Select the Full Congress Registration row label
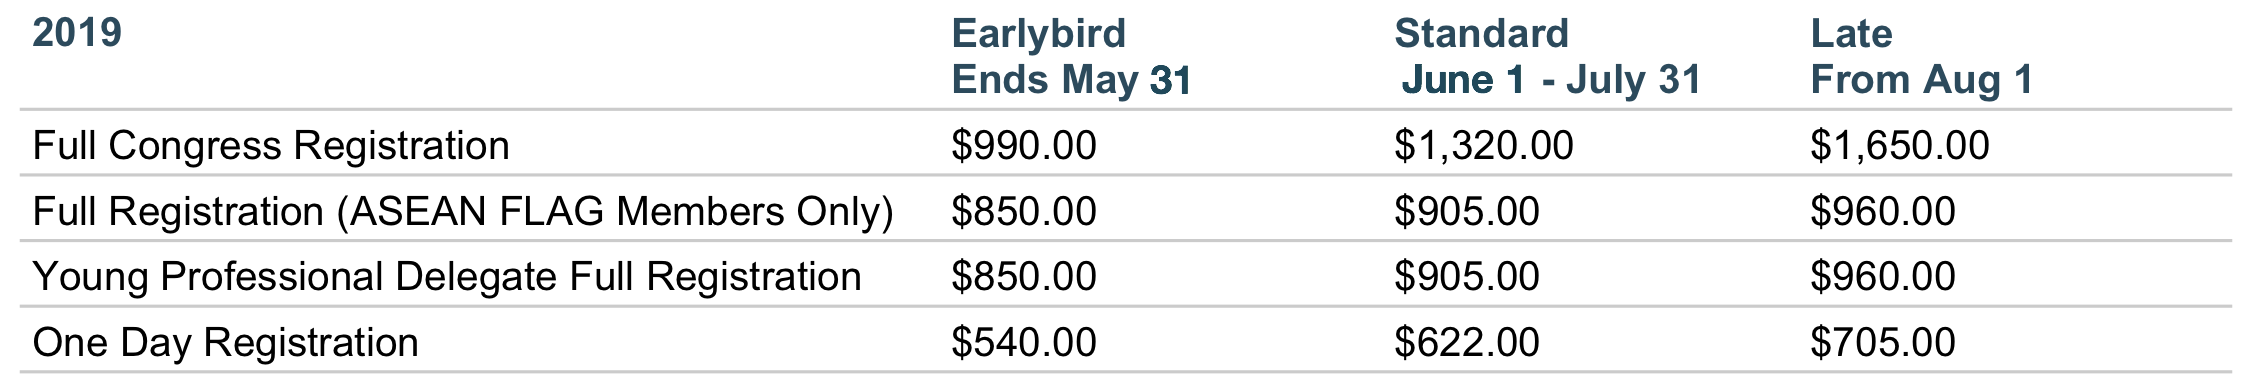This screenshot has height=386, width=2243. pos(271,146)
